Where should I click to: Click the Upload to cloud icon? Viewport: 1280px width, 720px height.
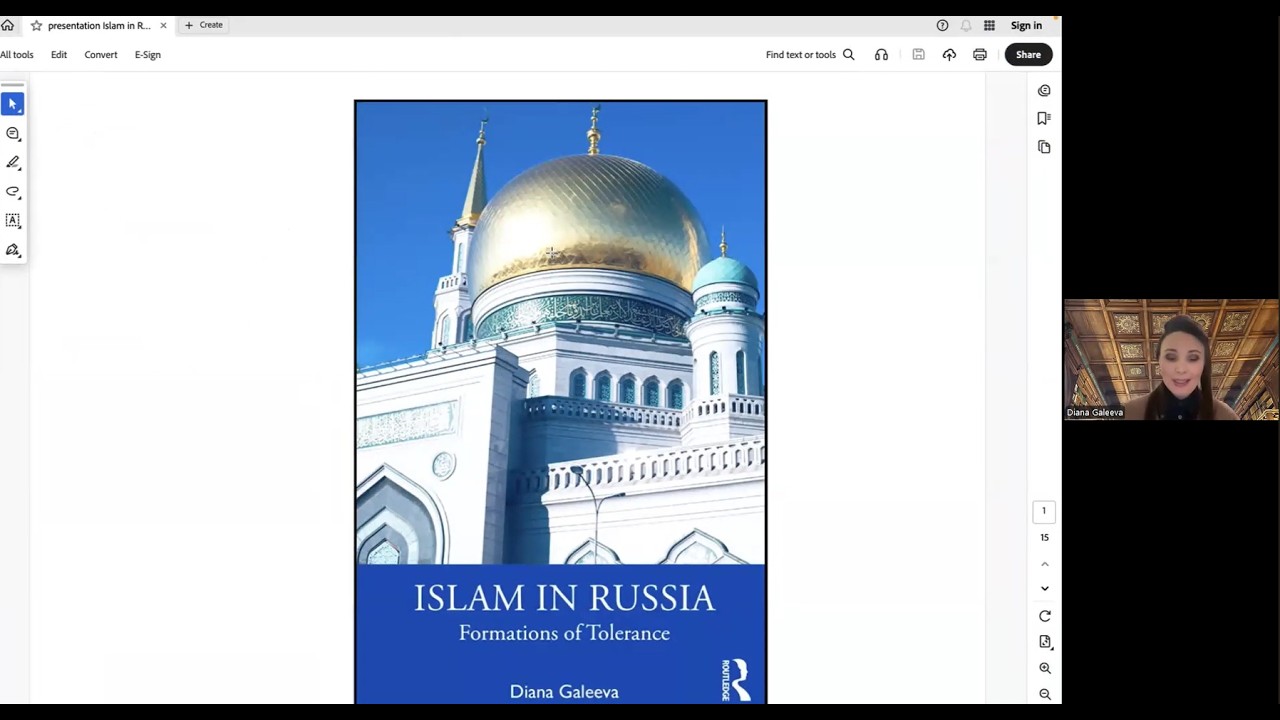949,55
